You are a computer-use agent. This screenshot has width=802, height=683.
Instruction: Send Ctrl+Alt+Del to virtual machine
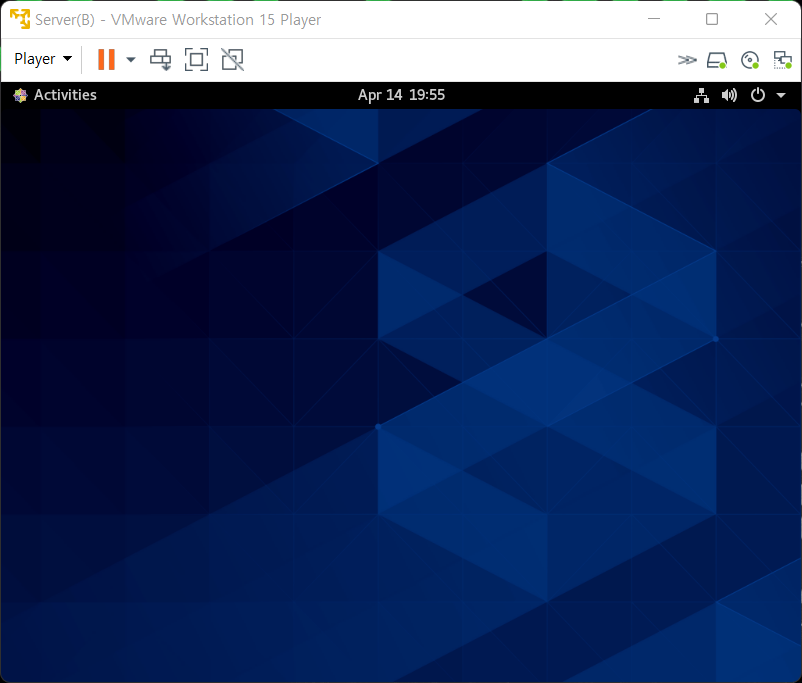(161, 59)
